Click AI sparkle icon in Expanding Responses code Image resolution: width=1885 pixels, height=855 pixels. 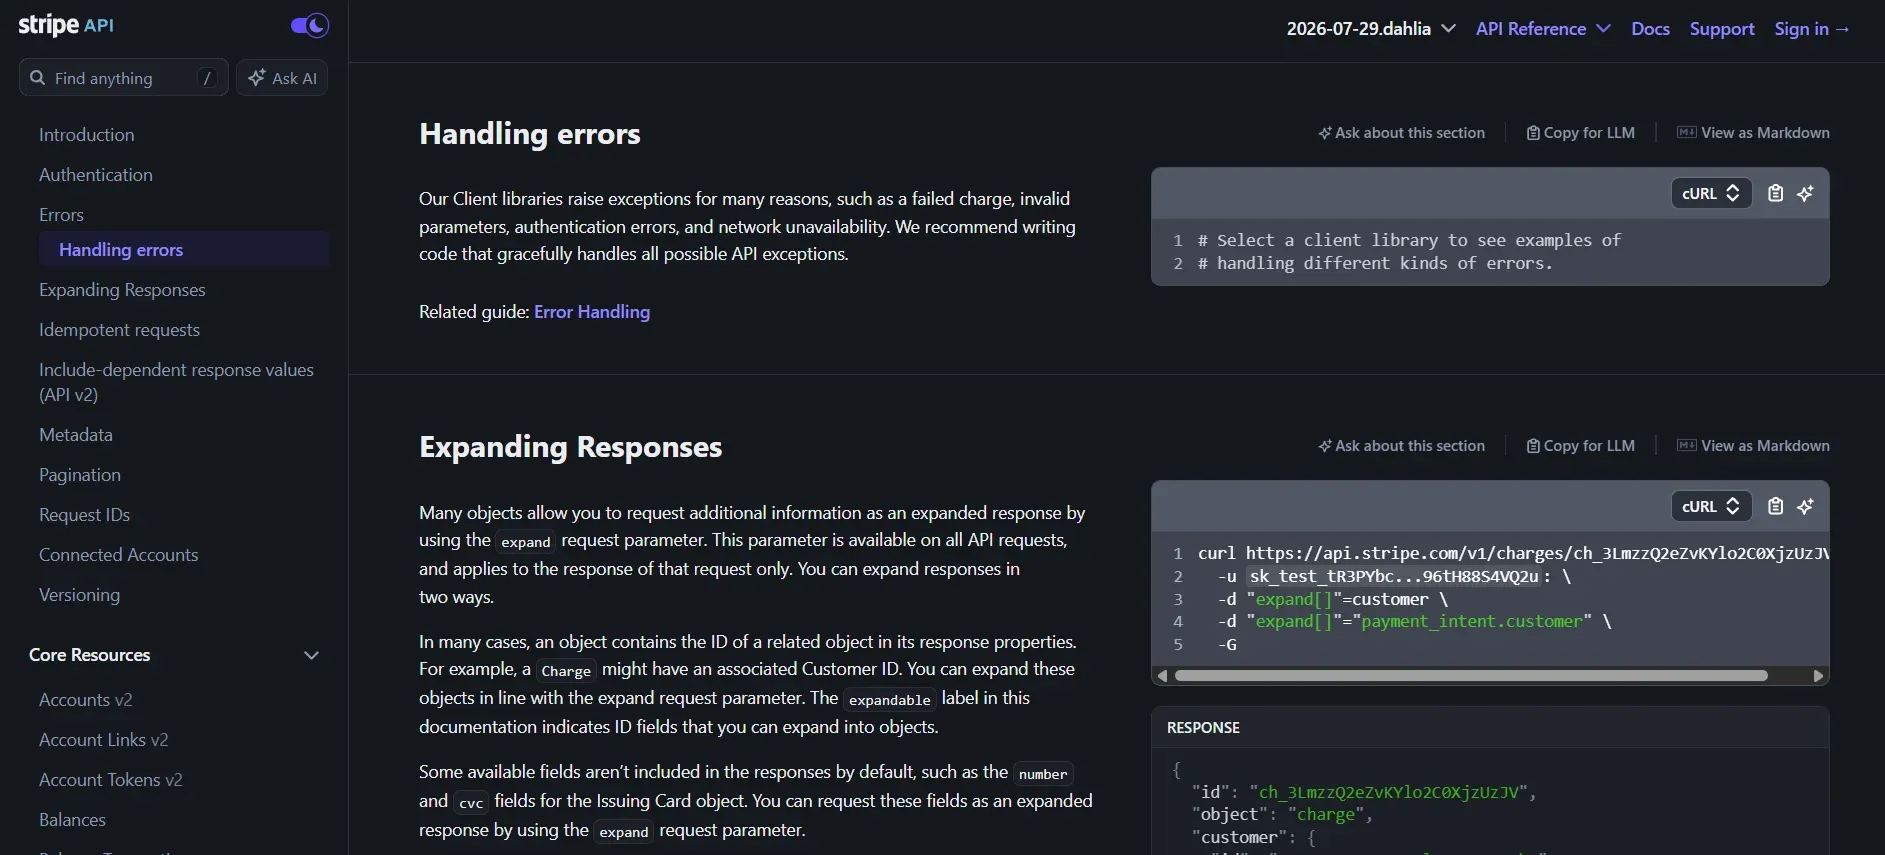coord(1806,506)
